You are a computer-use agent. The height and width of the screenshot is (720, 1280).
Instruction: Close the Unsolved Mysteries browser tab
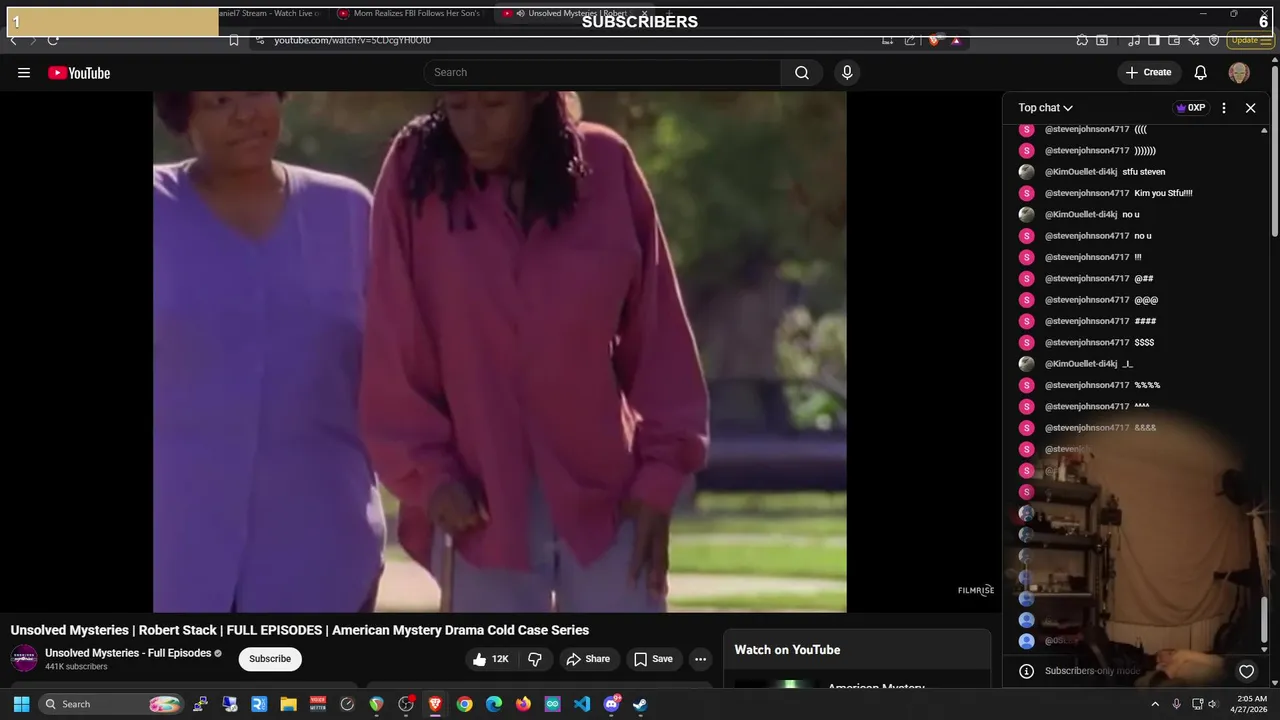644,14
